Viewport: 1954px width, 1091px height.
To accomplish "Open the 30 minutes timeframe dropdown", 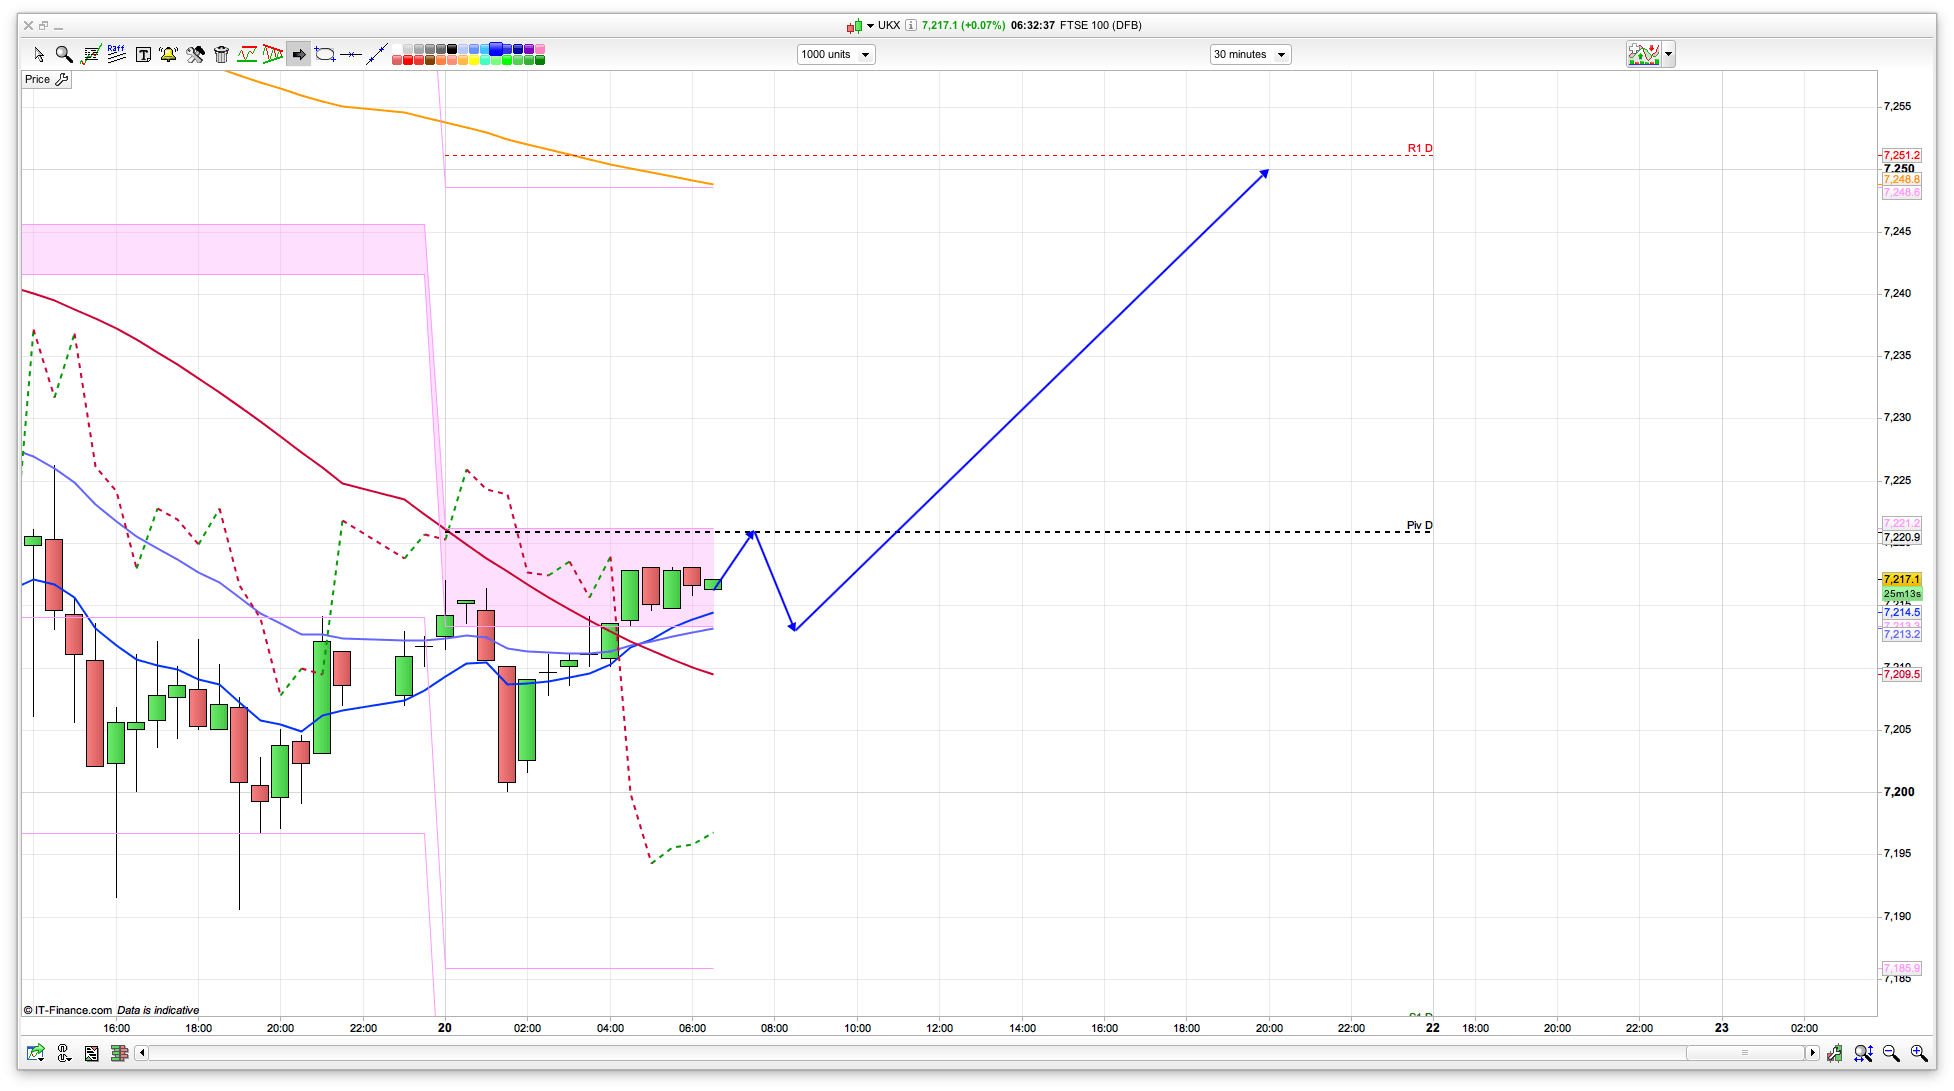I will 1250,54.
